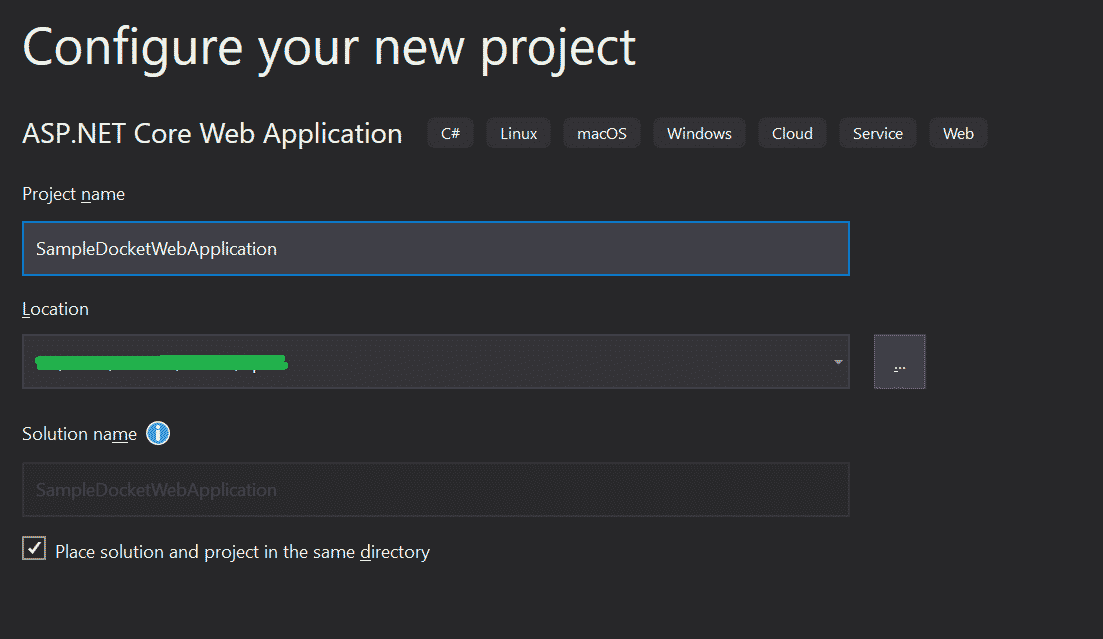Browse for a folder using the ellipsis button
This screenshot has width=1103, height=639.
click(898, 362)
